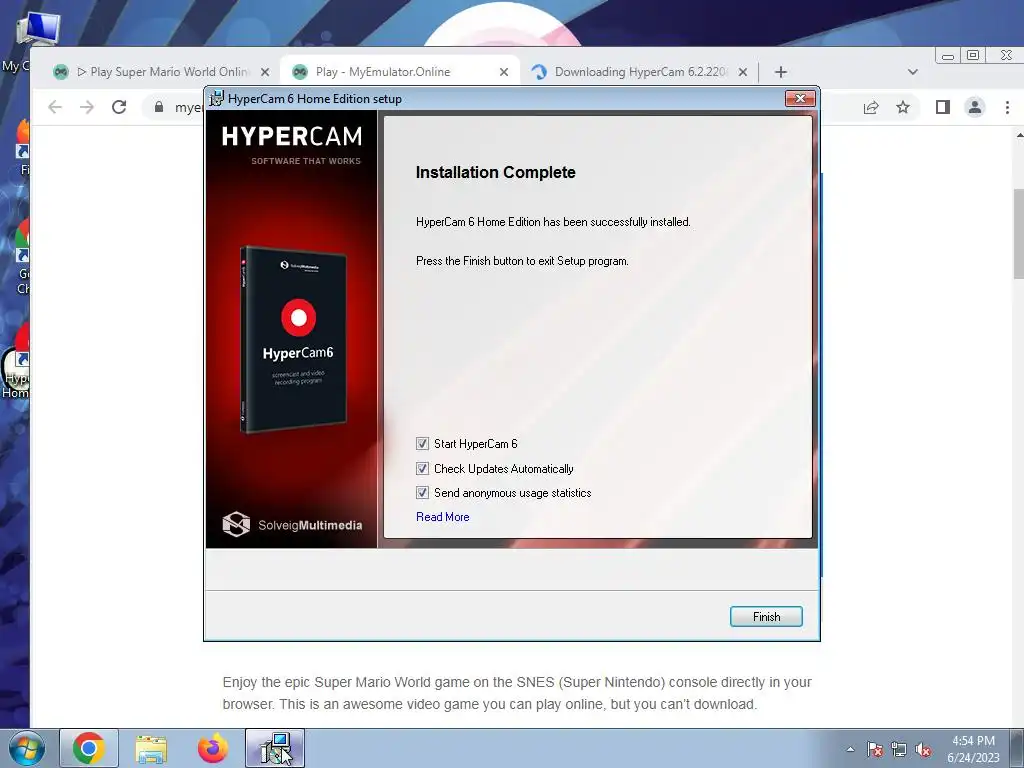The image size is (1024, 768).
Task: Toggle Check Updates Automatically checkbox
Action: point(423,469)
